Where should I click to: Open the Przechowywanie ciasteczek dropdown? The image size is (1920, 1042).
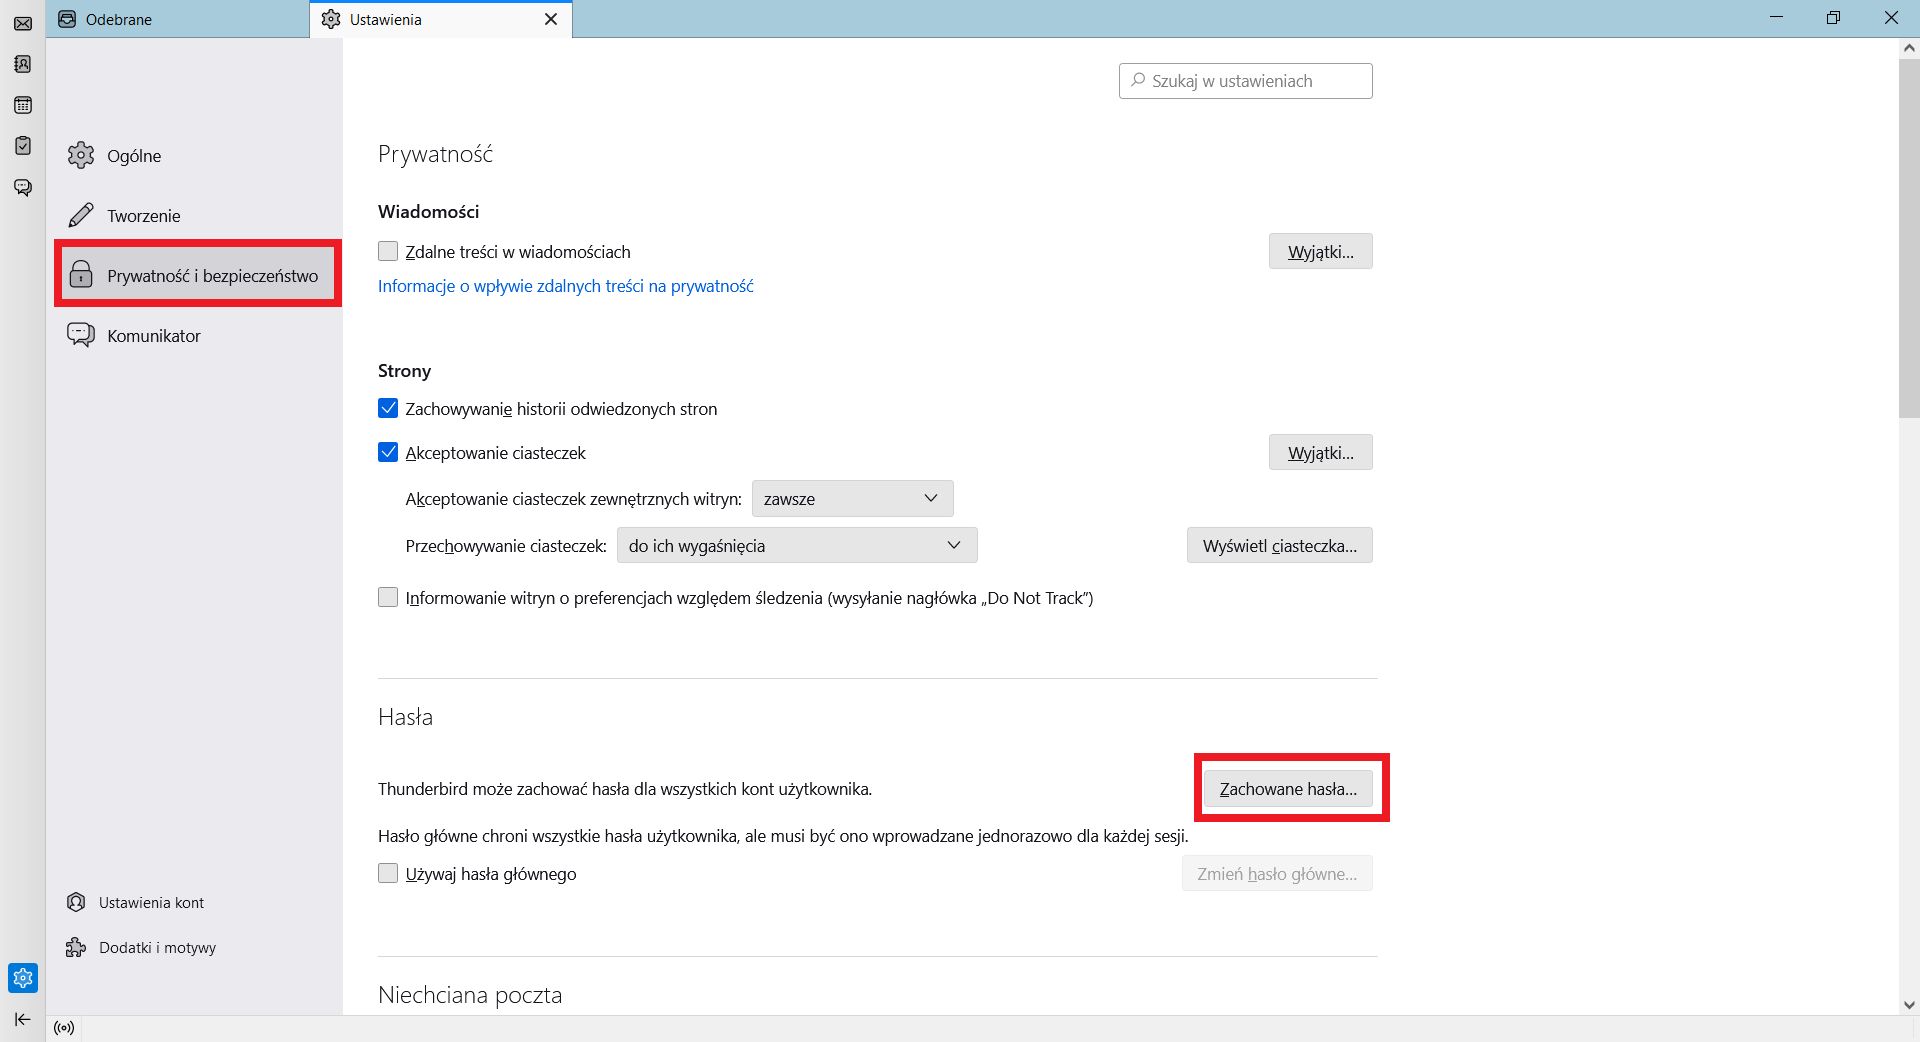(x=797, y=545)
